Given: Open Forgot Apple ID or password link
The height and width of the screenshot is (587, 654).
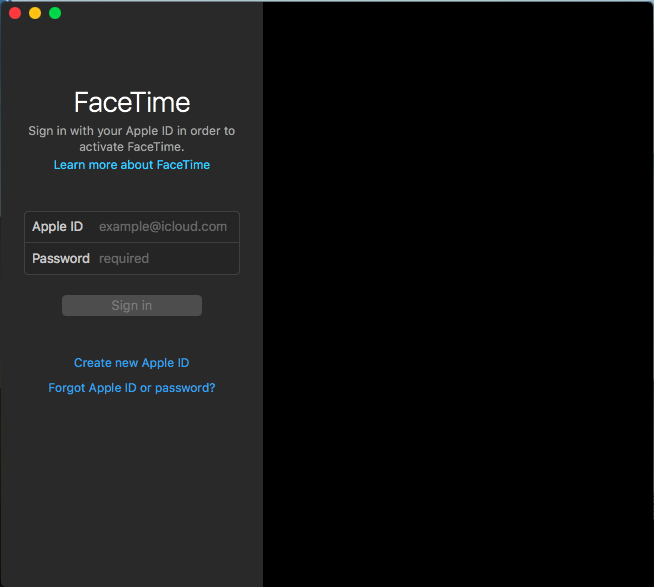Looking at the screenshot, I should click(132, 388).
